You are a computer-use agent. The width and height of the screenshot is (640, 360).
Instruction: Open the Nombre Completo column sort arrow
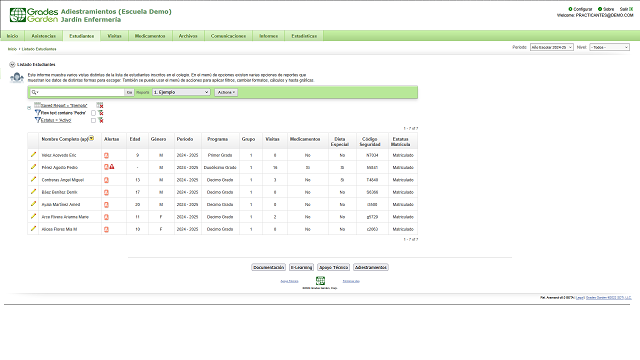tap(91, 139)
